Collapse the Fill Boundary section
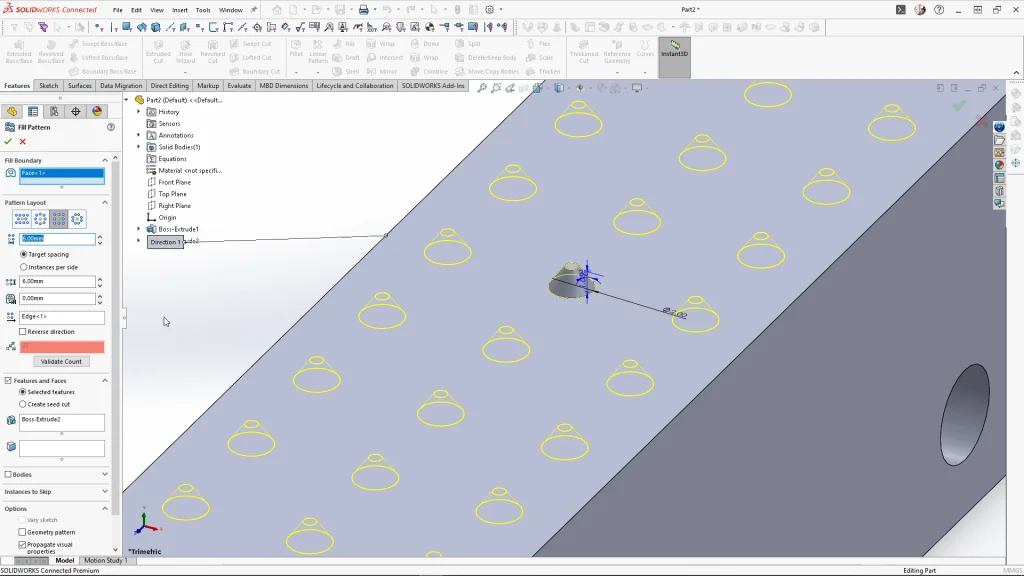The width and height of the screenshot is (1024, 576). coord(105,160)
